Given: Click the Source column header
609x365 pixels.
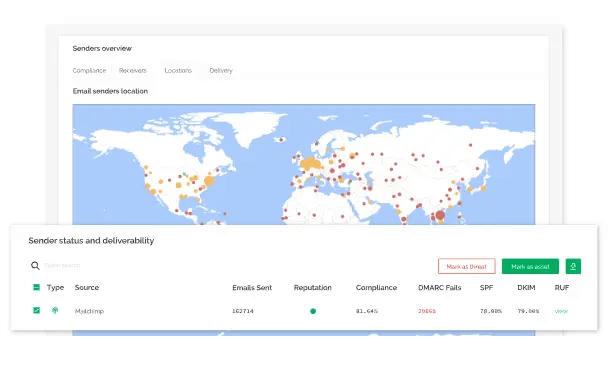Looking at the screenshot, I should pyautogui.click(x=87, y=288).
